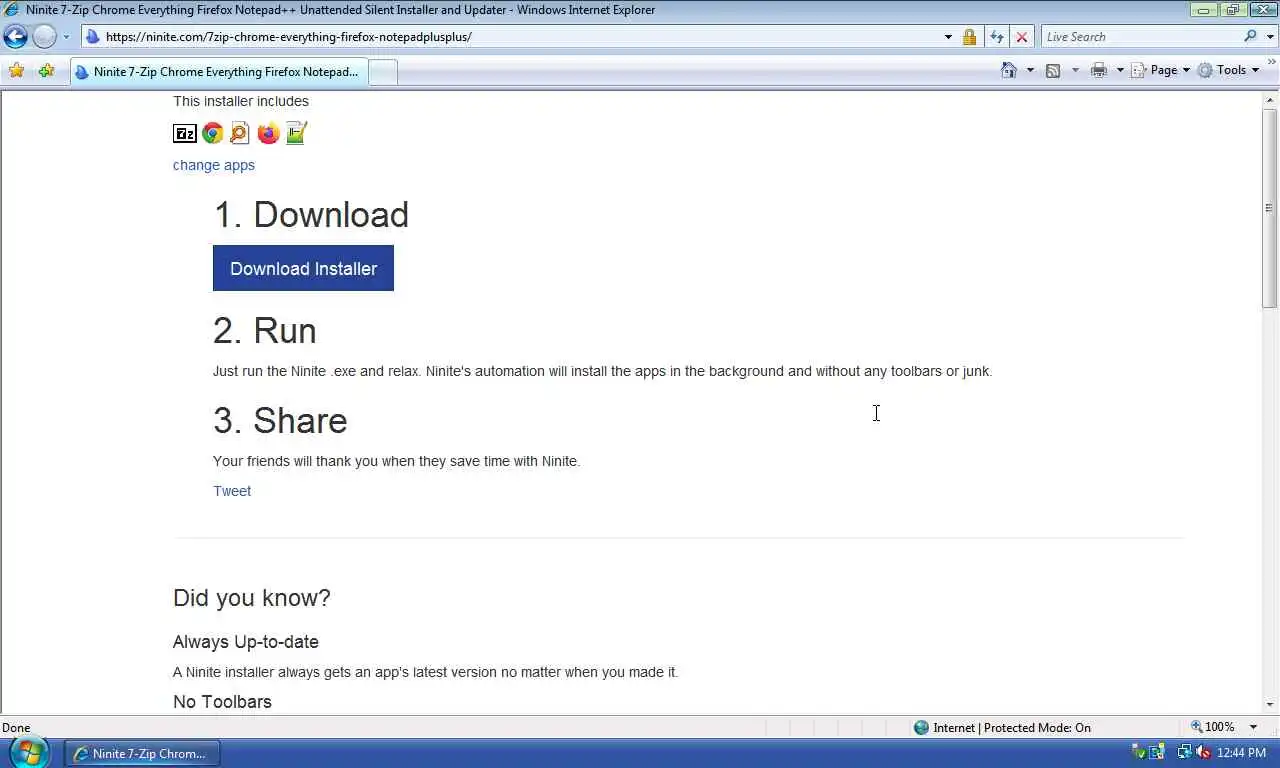The image size is (1280, 768).
Task: Click the Windows Start orb
Action: pyautogui.click(x=28, y=752)
